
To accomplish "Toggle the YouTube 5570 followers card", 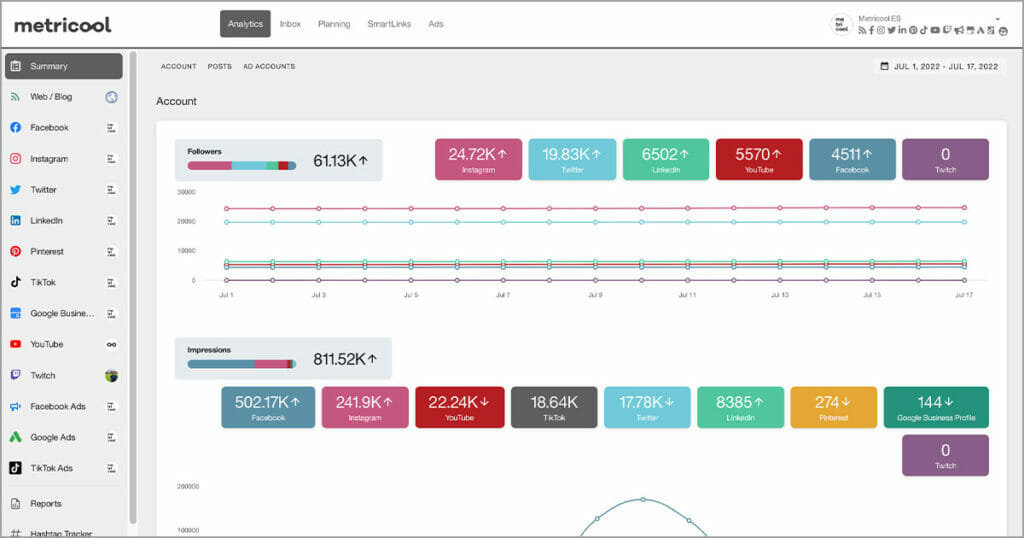I will pyautogui.click(x=759, y=159).
